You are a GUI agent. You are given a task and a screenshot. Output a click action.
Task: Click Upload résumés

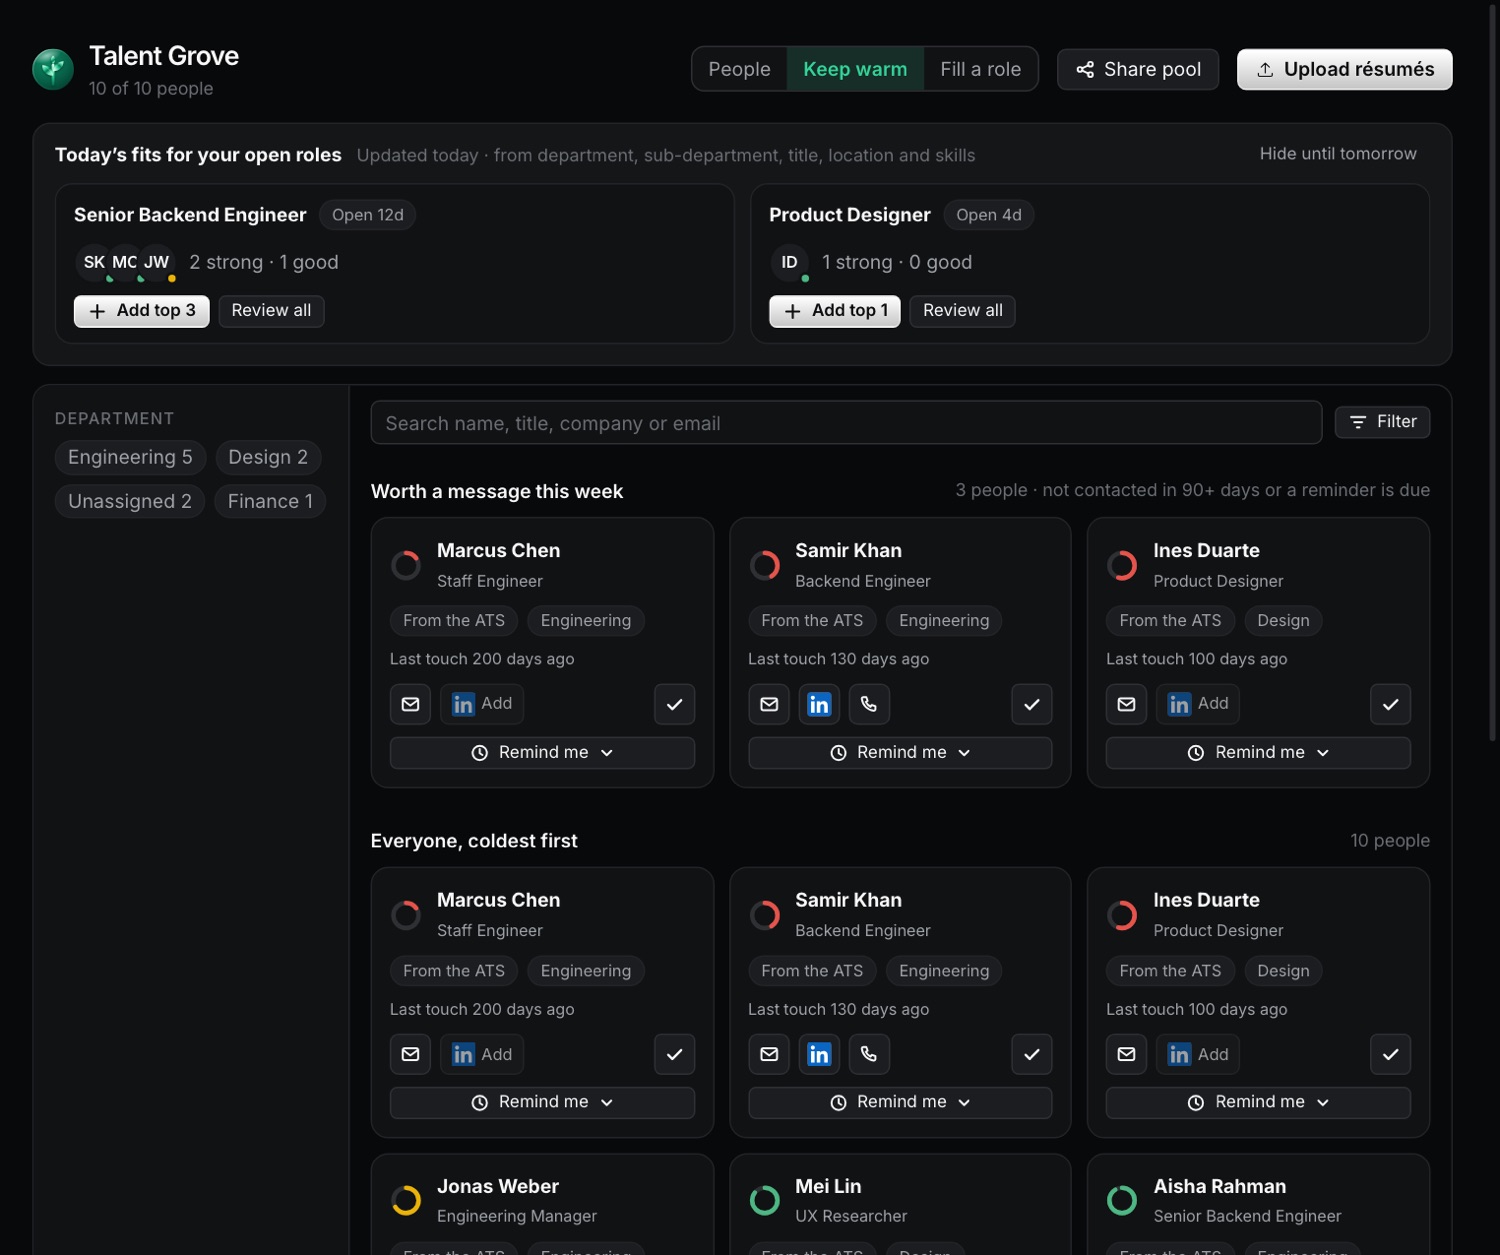point(1345,69)
